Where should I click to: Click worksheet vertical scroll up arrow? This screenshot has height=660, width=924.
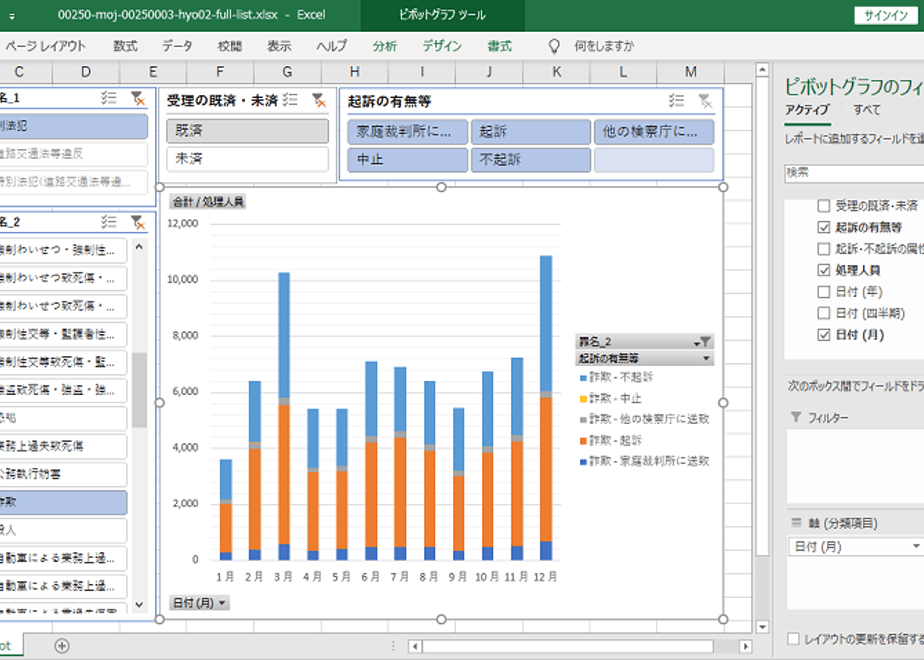click(x=762, y=70)
